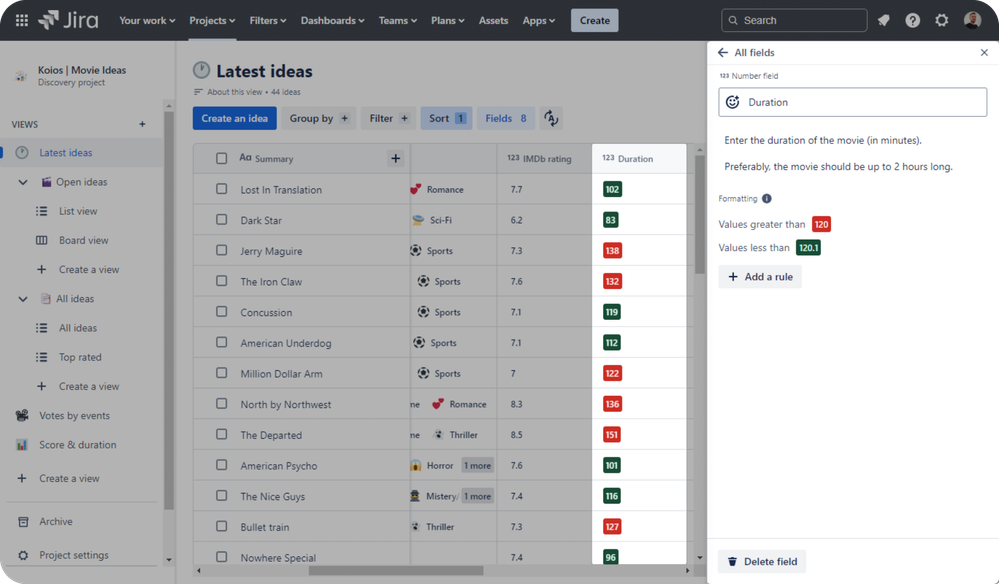Click the Project settings gear icon

tap(23, 555)
